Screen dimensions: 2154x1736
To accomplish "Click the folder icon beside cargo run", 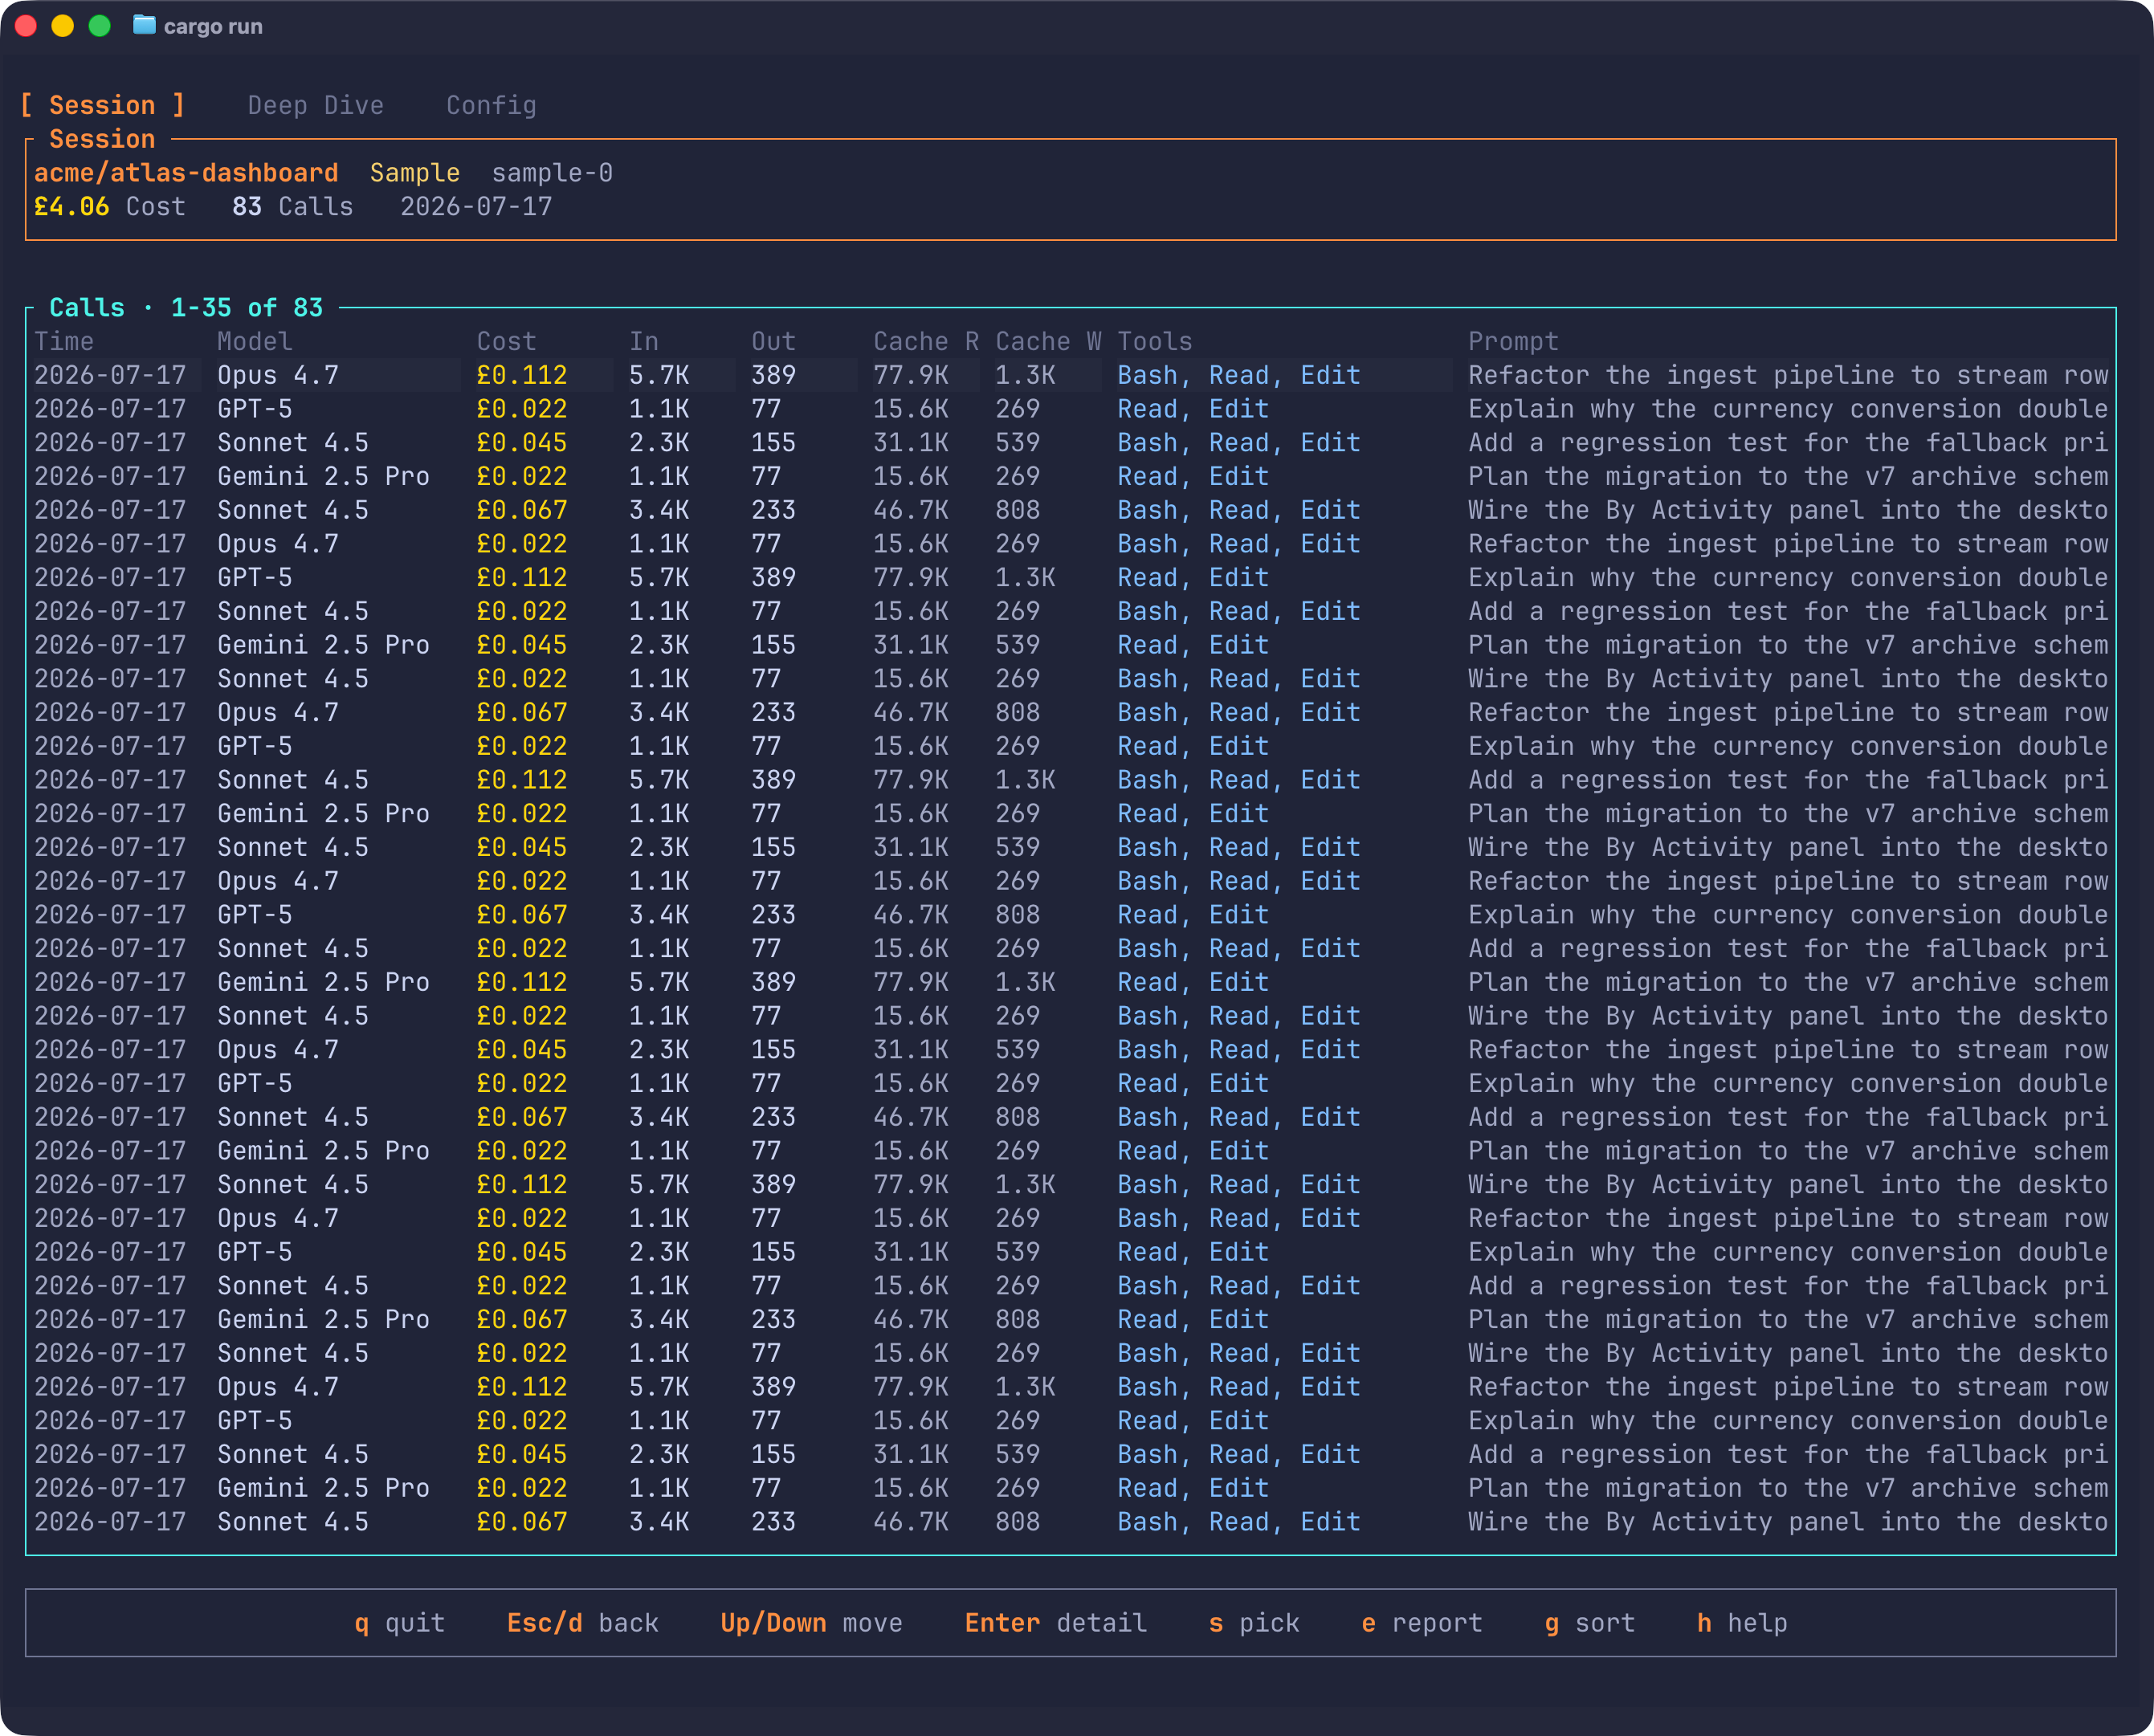I will point(144,25).
